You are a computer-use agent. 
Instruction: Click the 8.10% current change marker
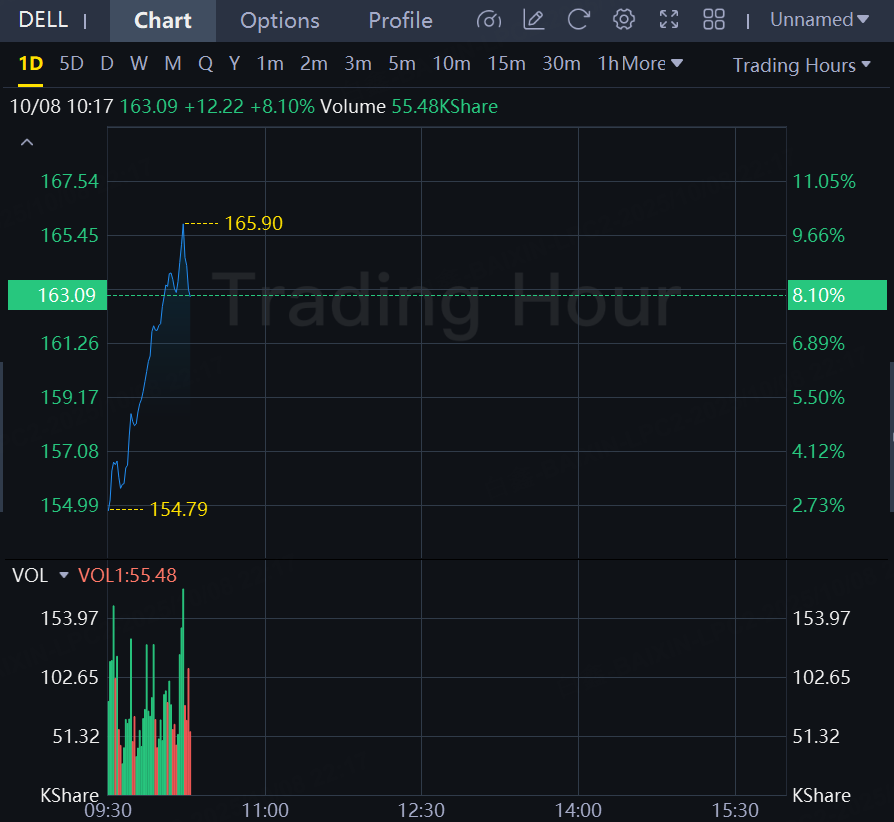pos(837,295)
